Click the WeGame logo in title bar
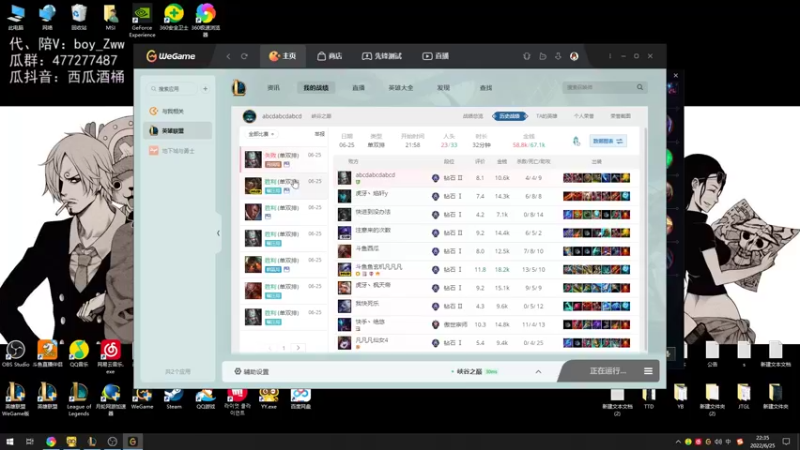This screenshot has width=800, height=450. pos(170,56)
